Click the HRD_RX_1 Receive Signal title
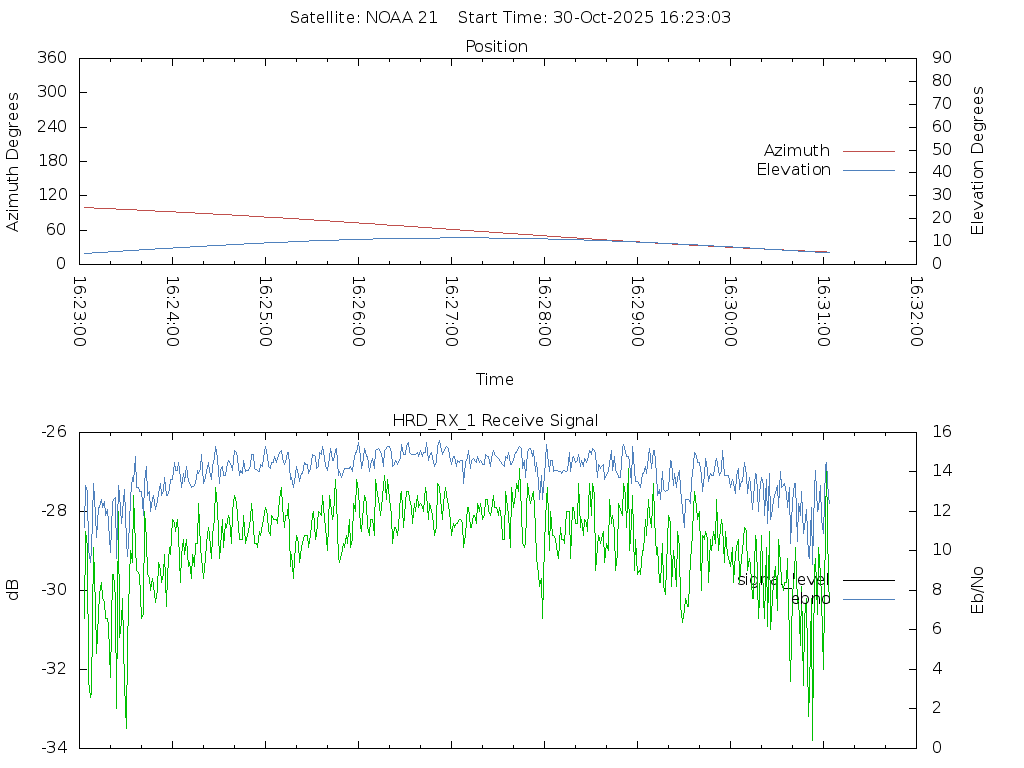 (495, 420)
